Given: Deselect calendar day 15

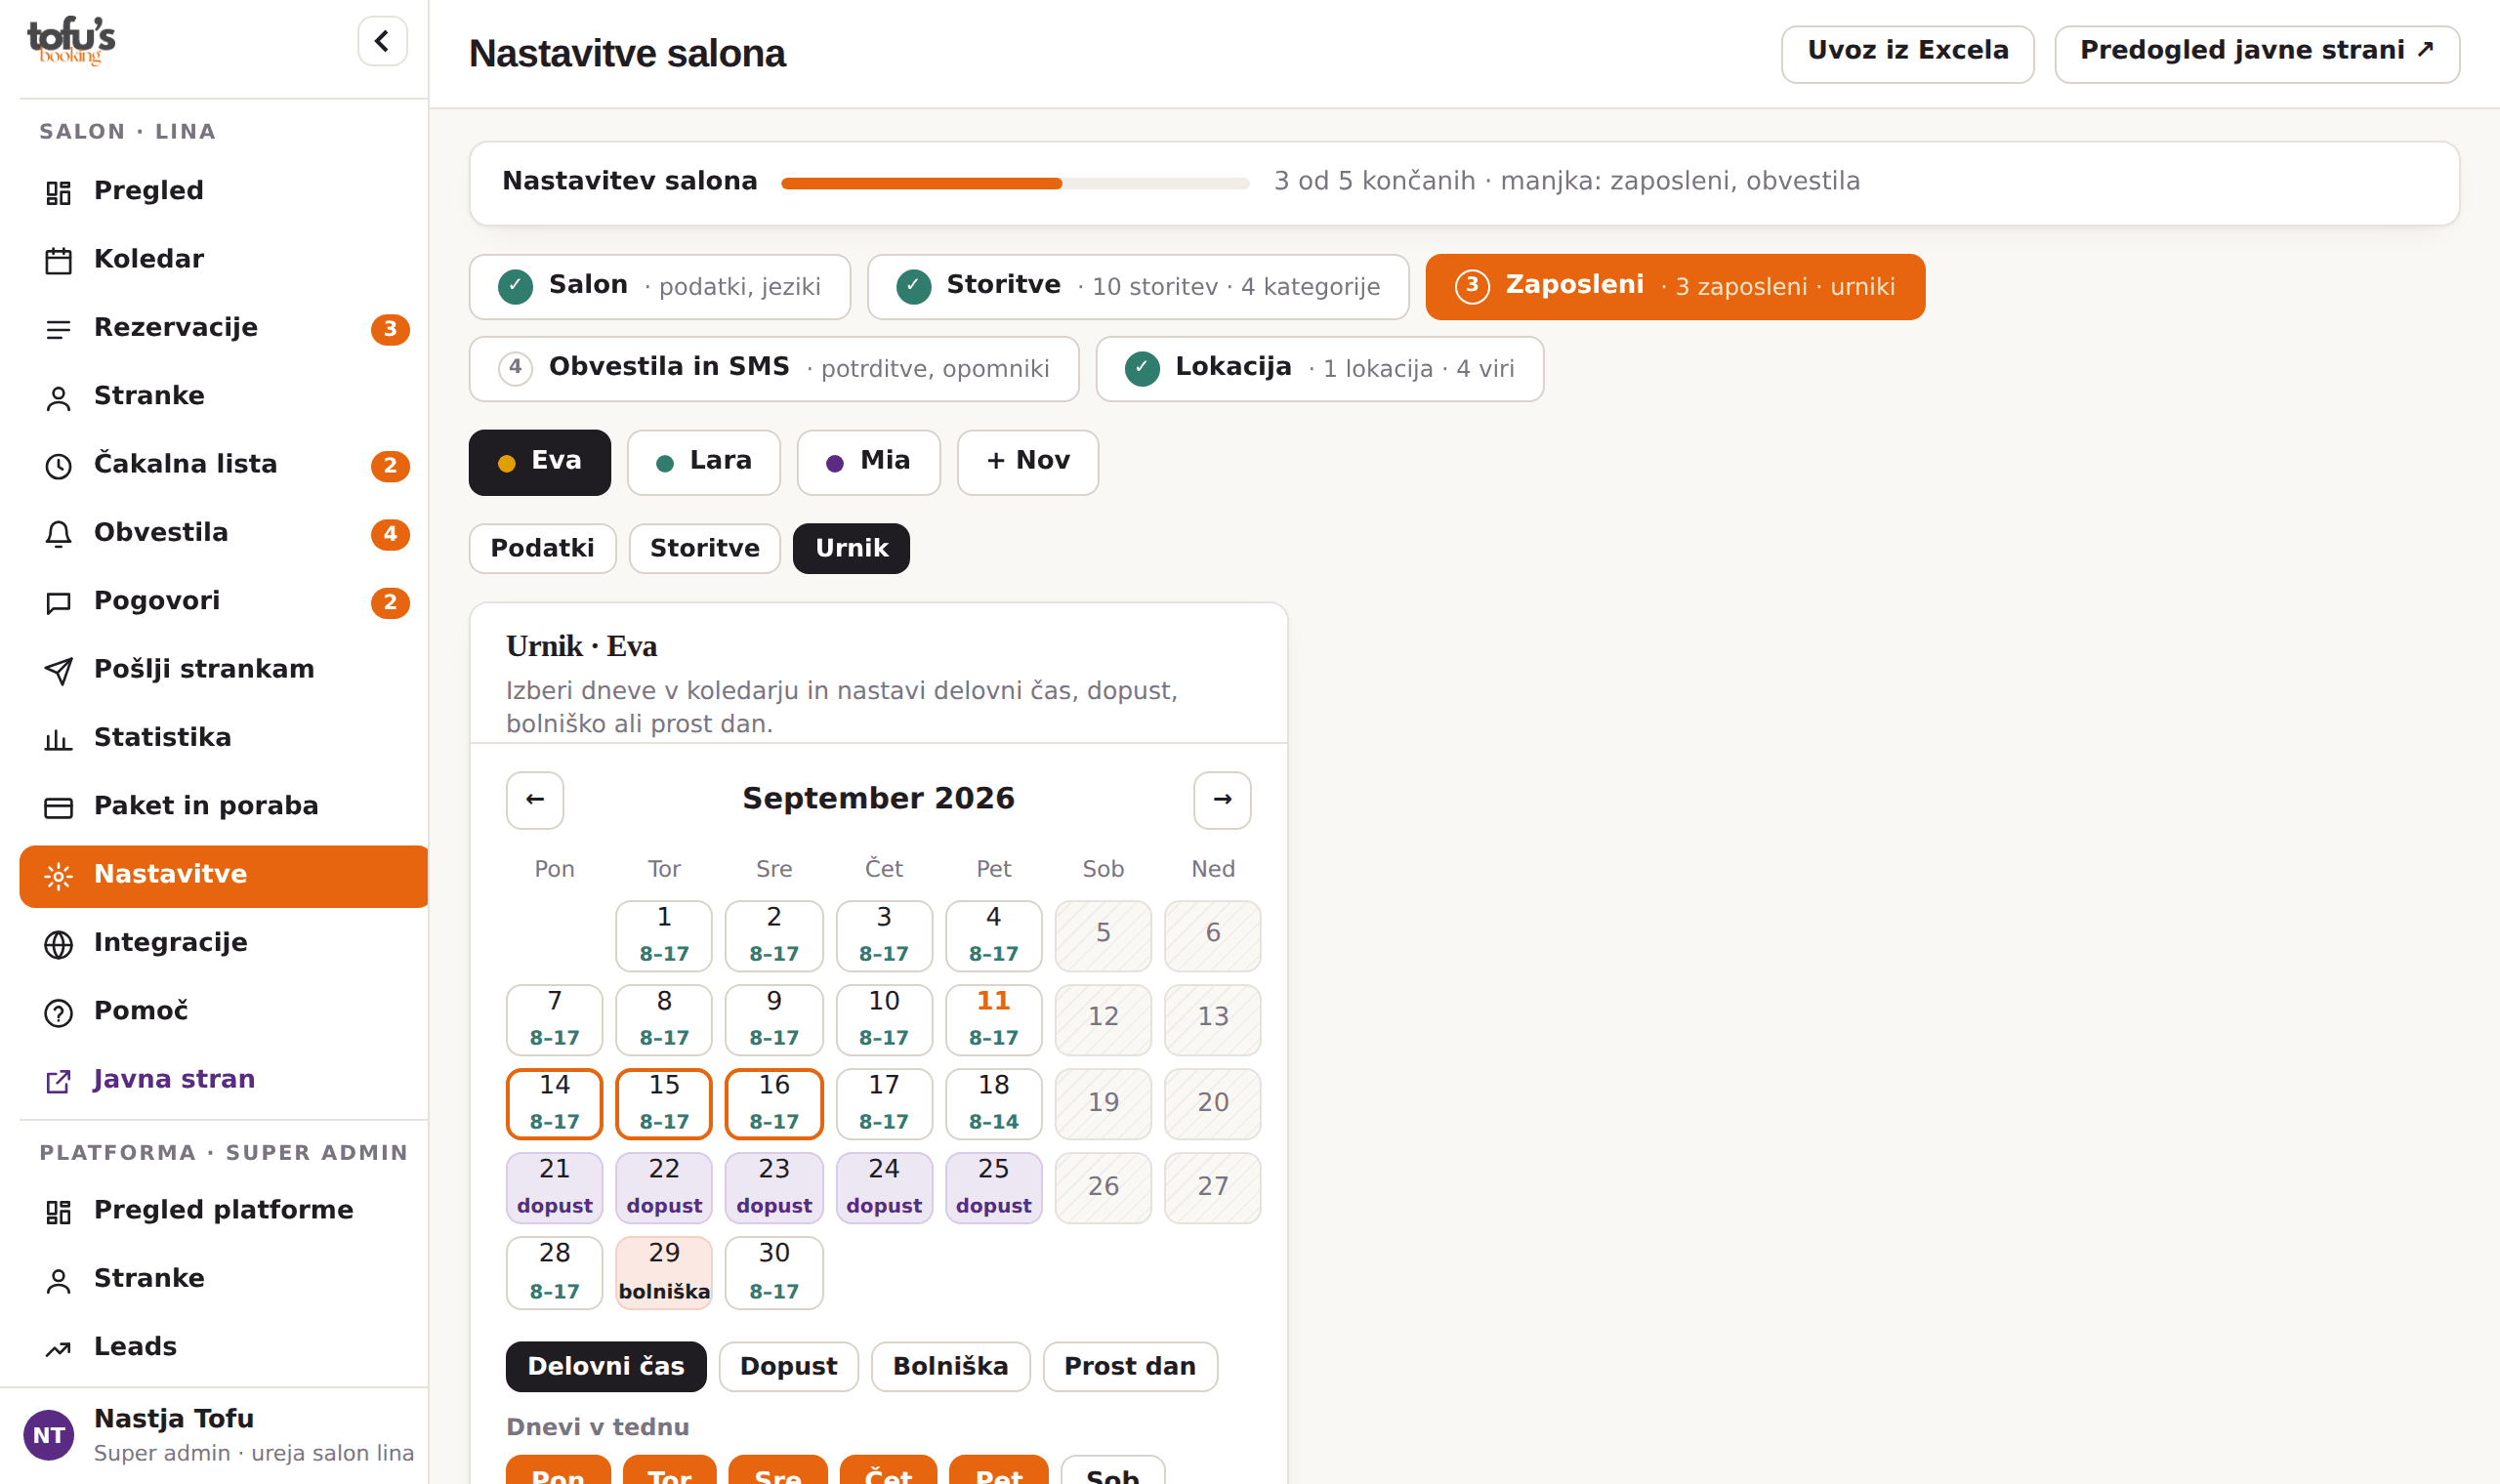Looking at the screenshot, I should (x=664, y=1103).
